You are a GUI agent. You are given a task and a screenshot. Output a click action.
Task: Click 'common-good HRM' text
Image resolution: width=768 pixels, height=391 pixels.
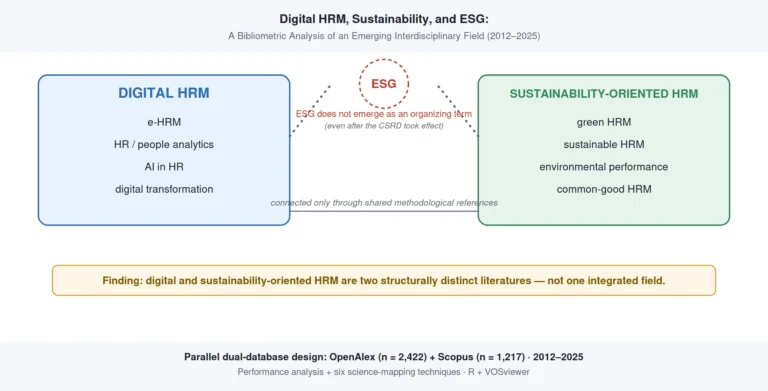[604, 189]
